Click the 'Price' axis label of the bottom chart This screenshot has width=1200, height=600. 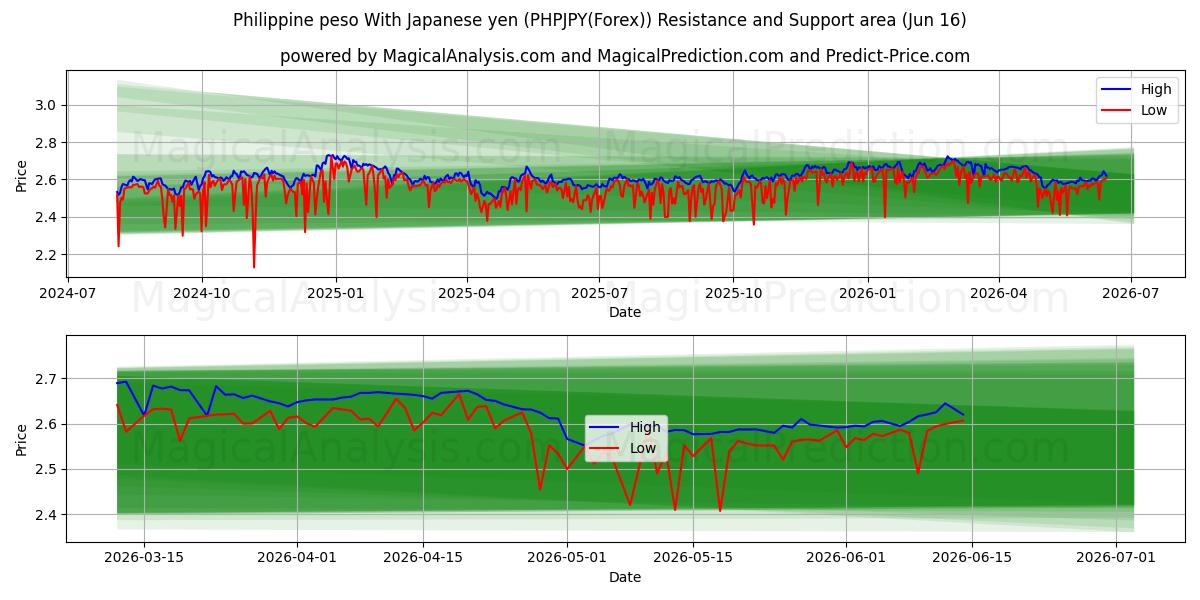click(x=22, y=439)
